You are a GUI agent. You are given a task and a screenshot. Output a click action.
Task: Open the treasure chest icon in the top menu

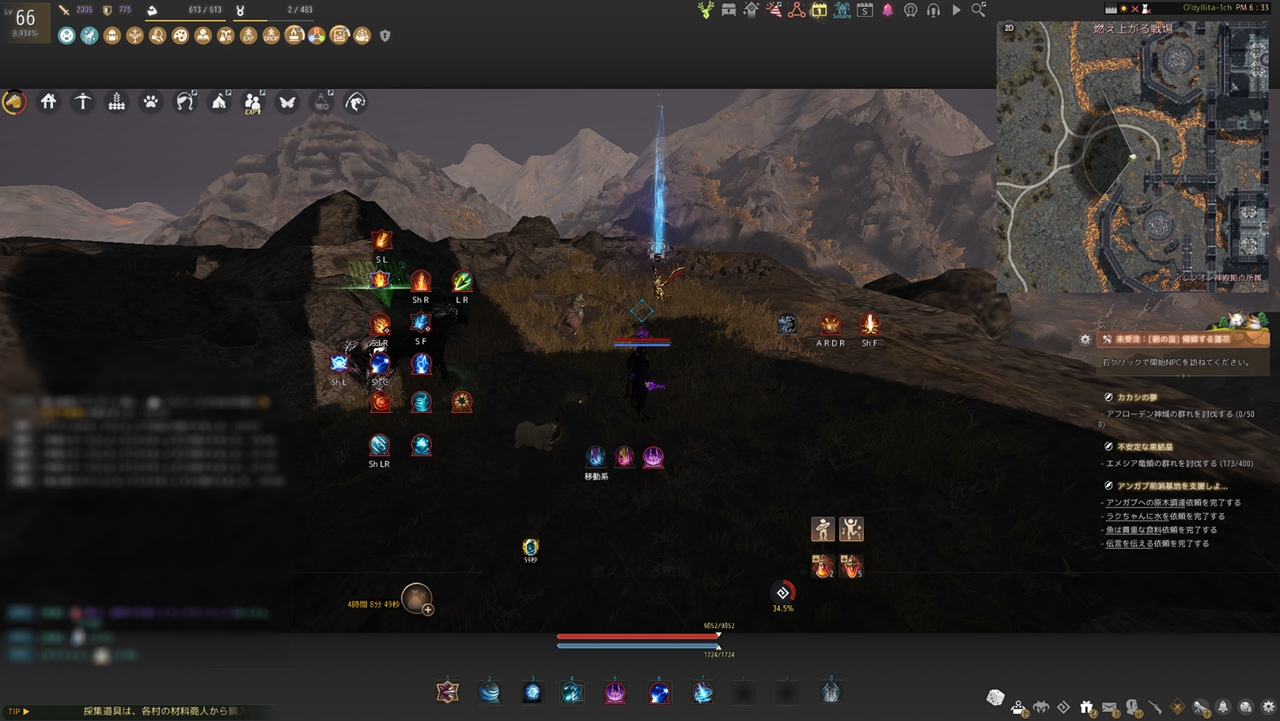(729, 10)
